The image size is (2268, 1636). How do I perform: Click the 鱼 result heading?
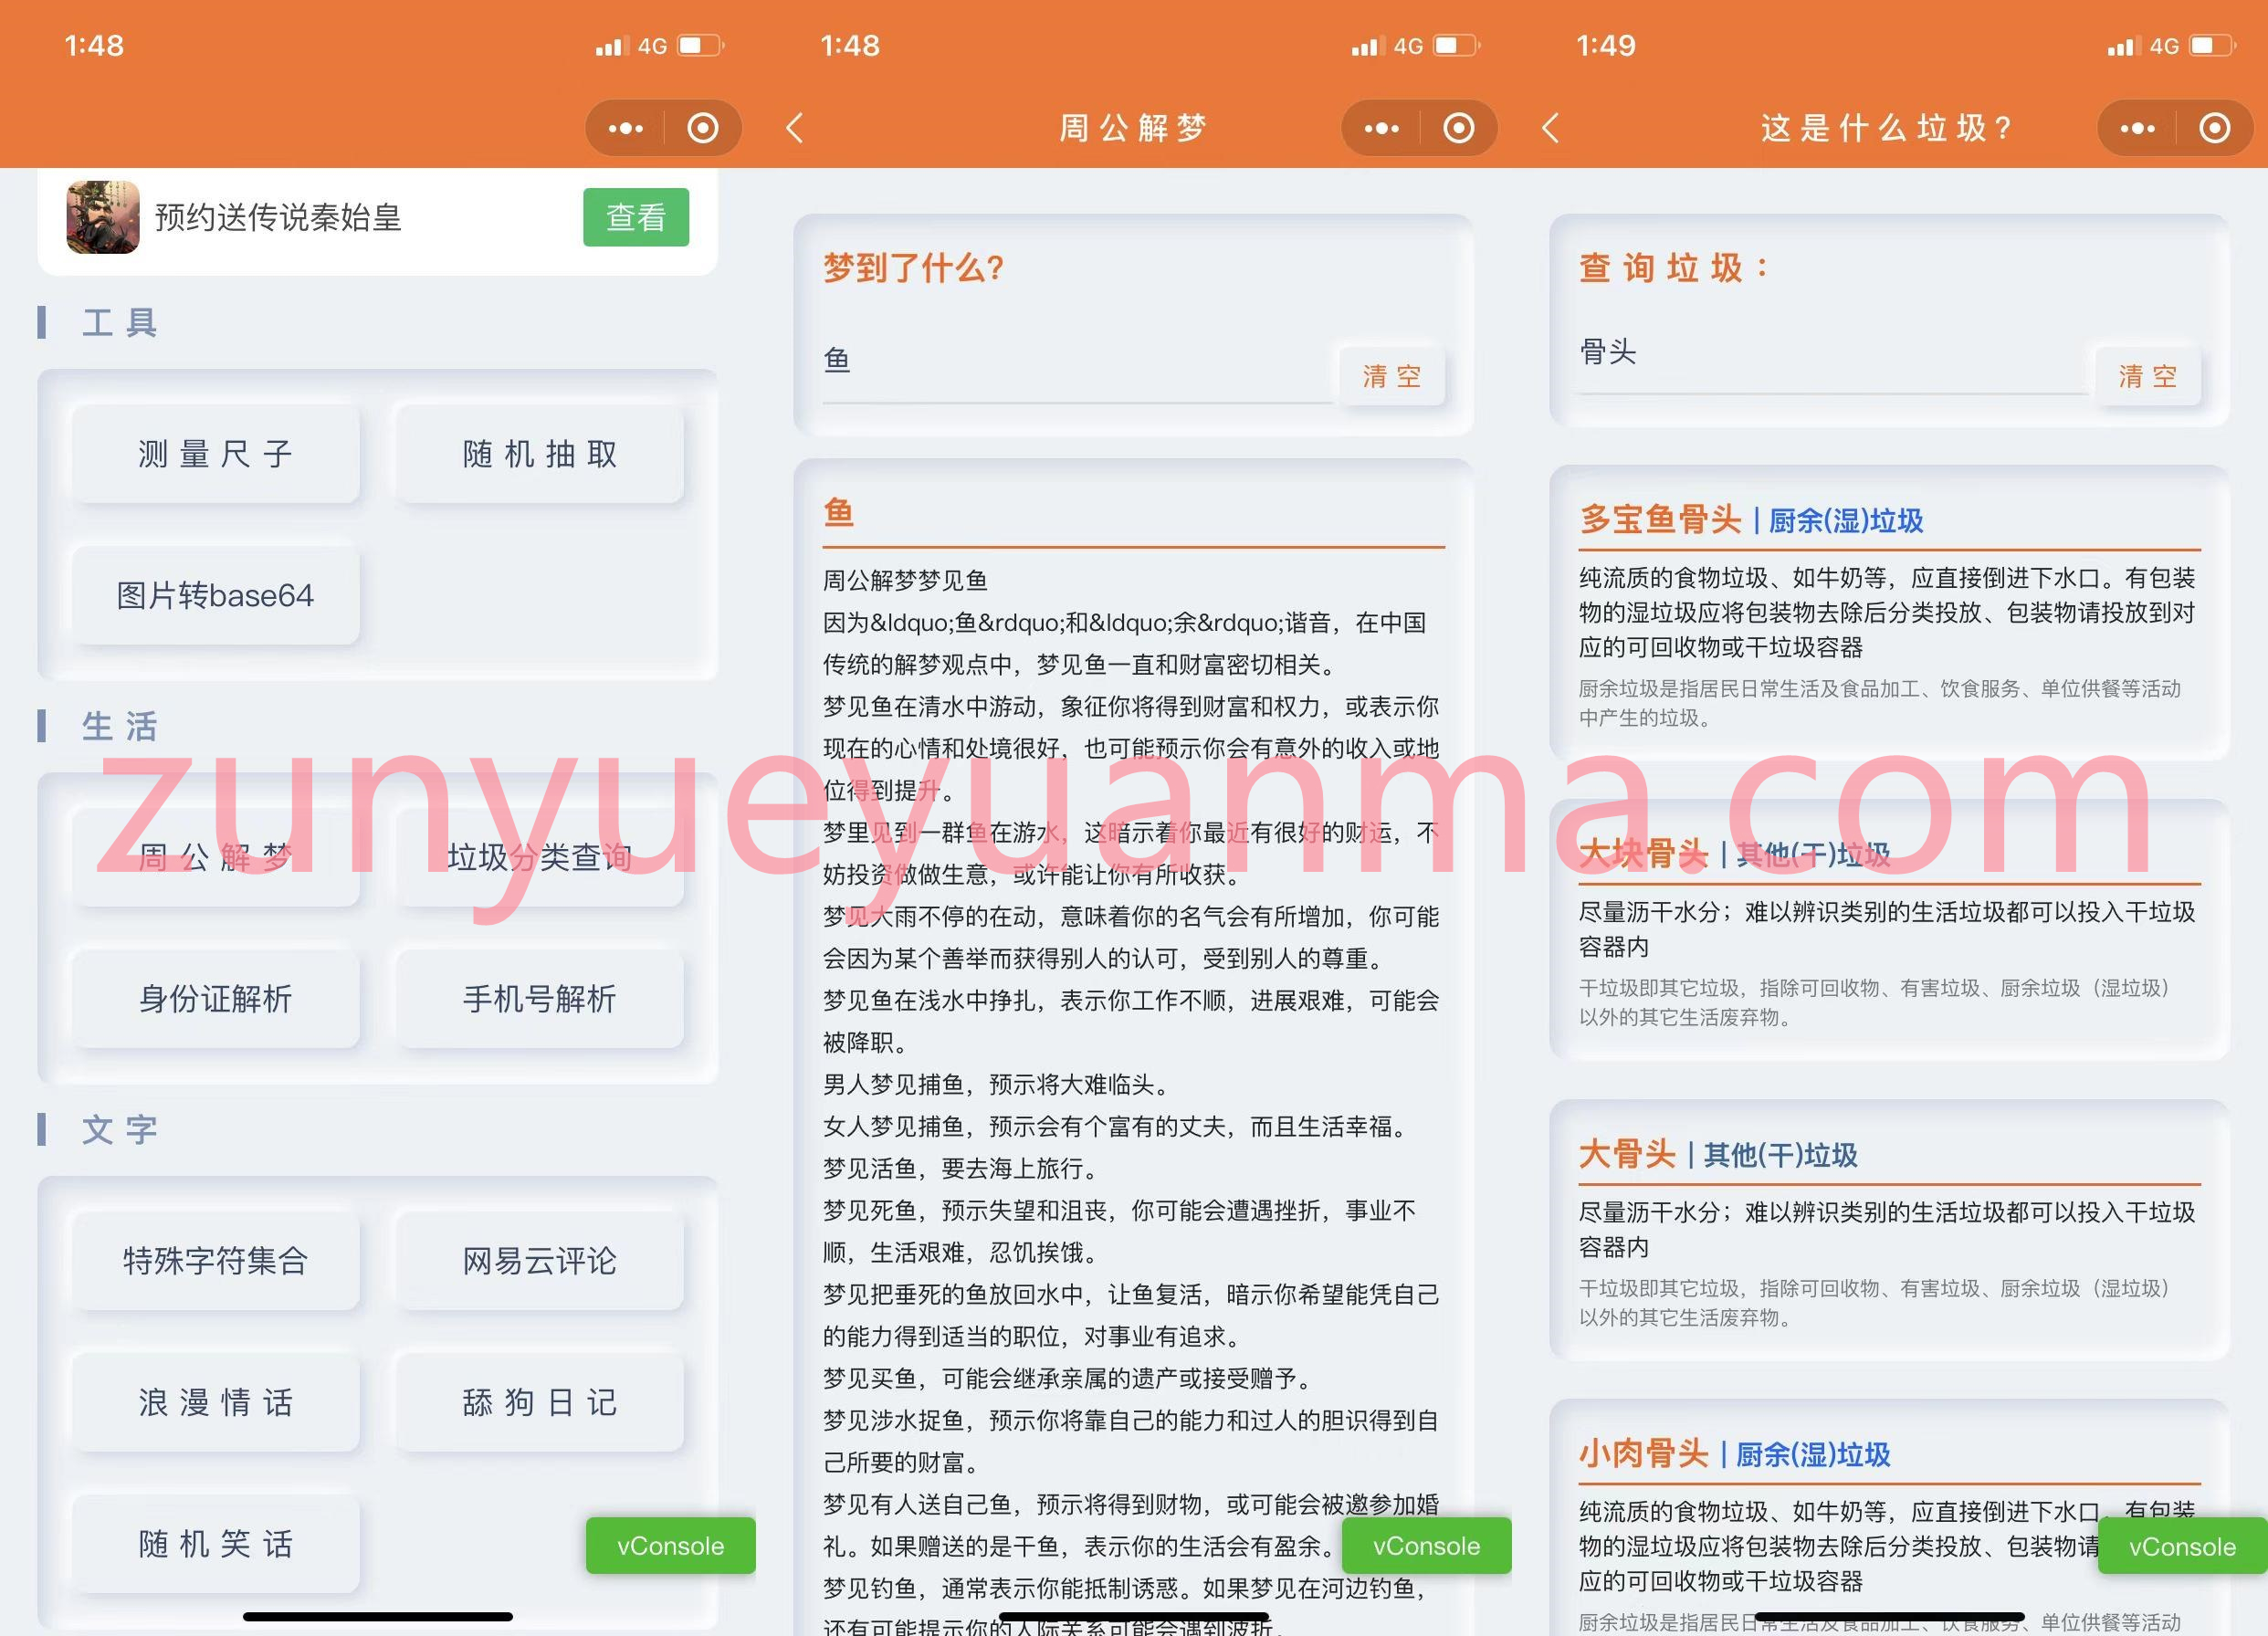(x=838, y=512)
